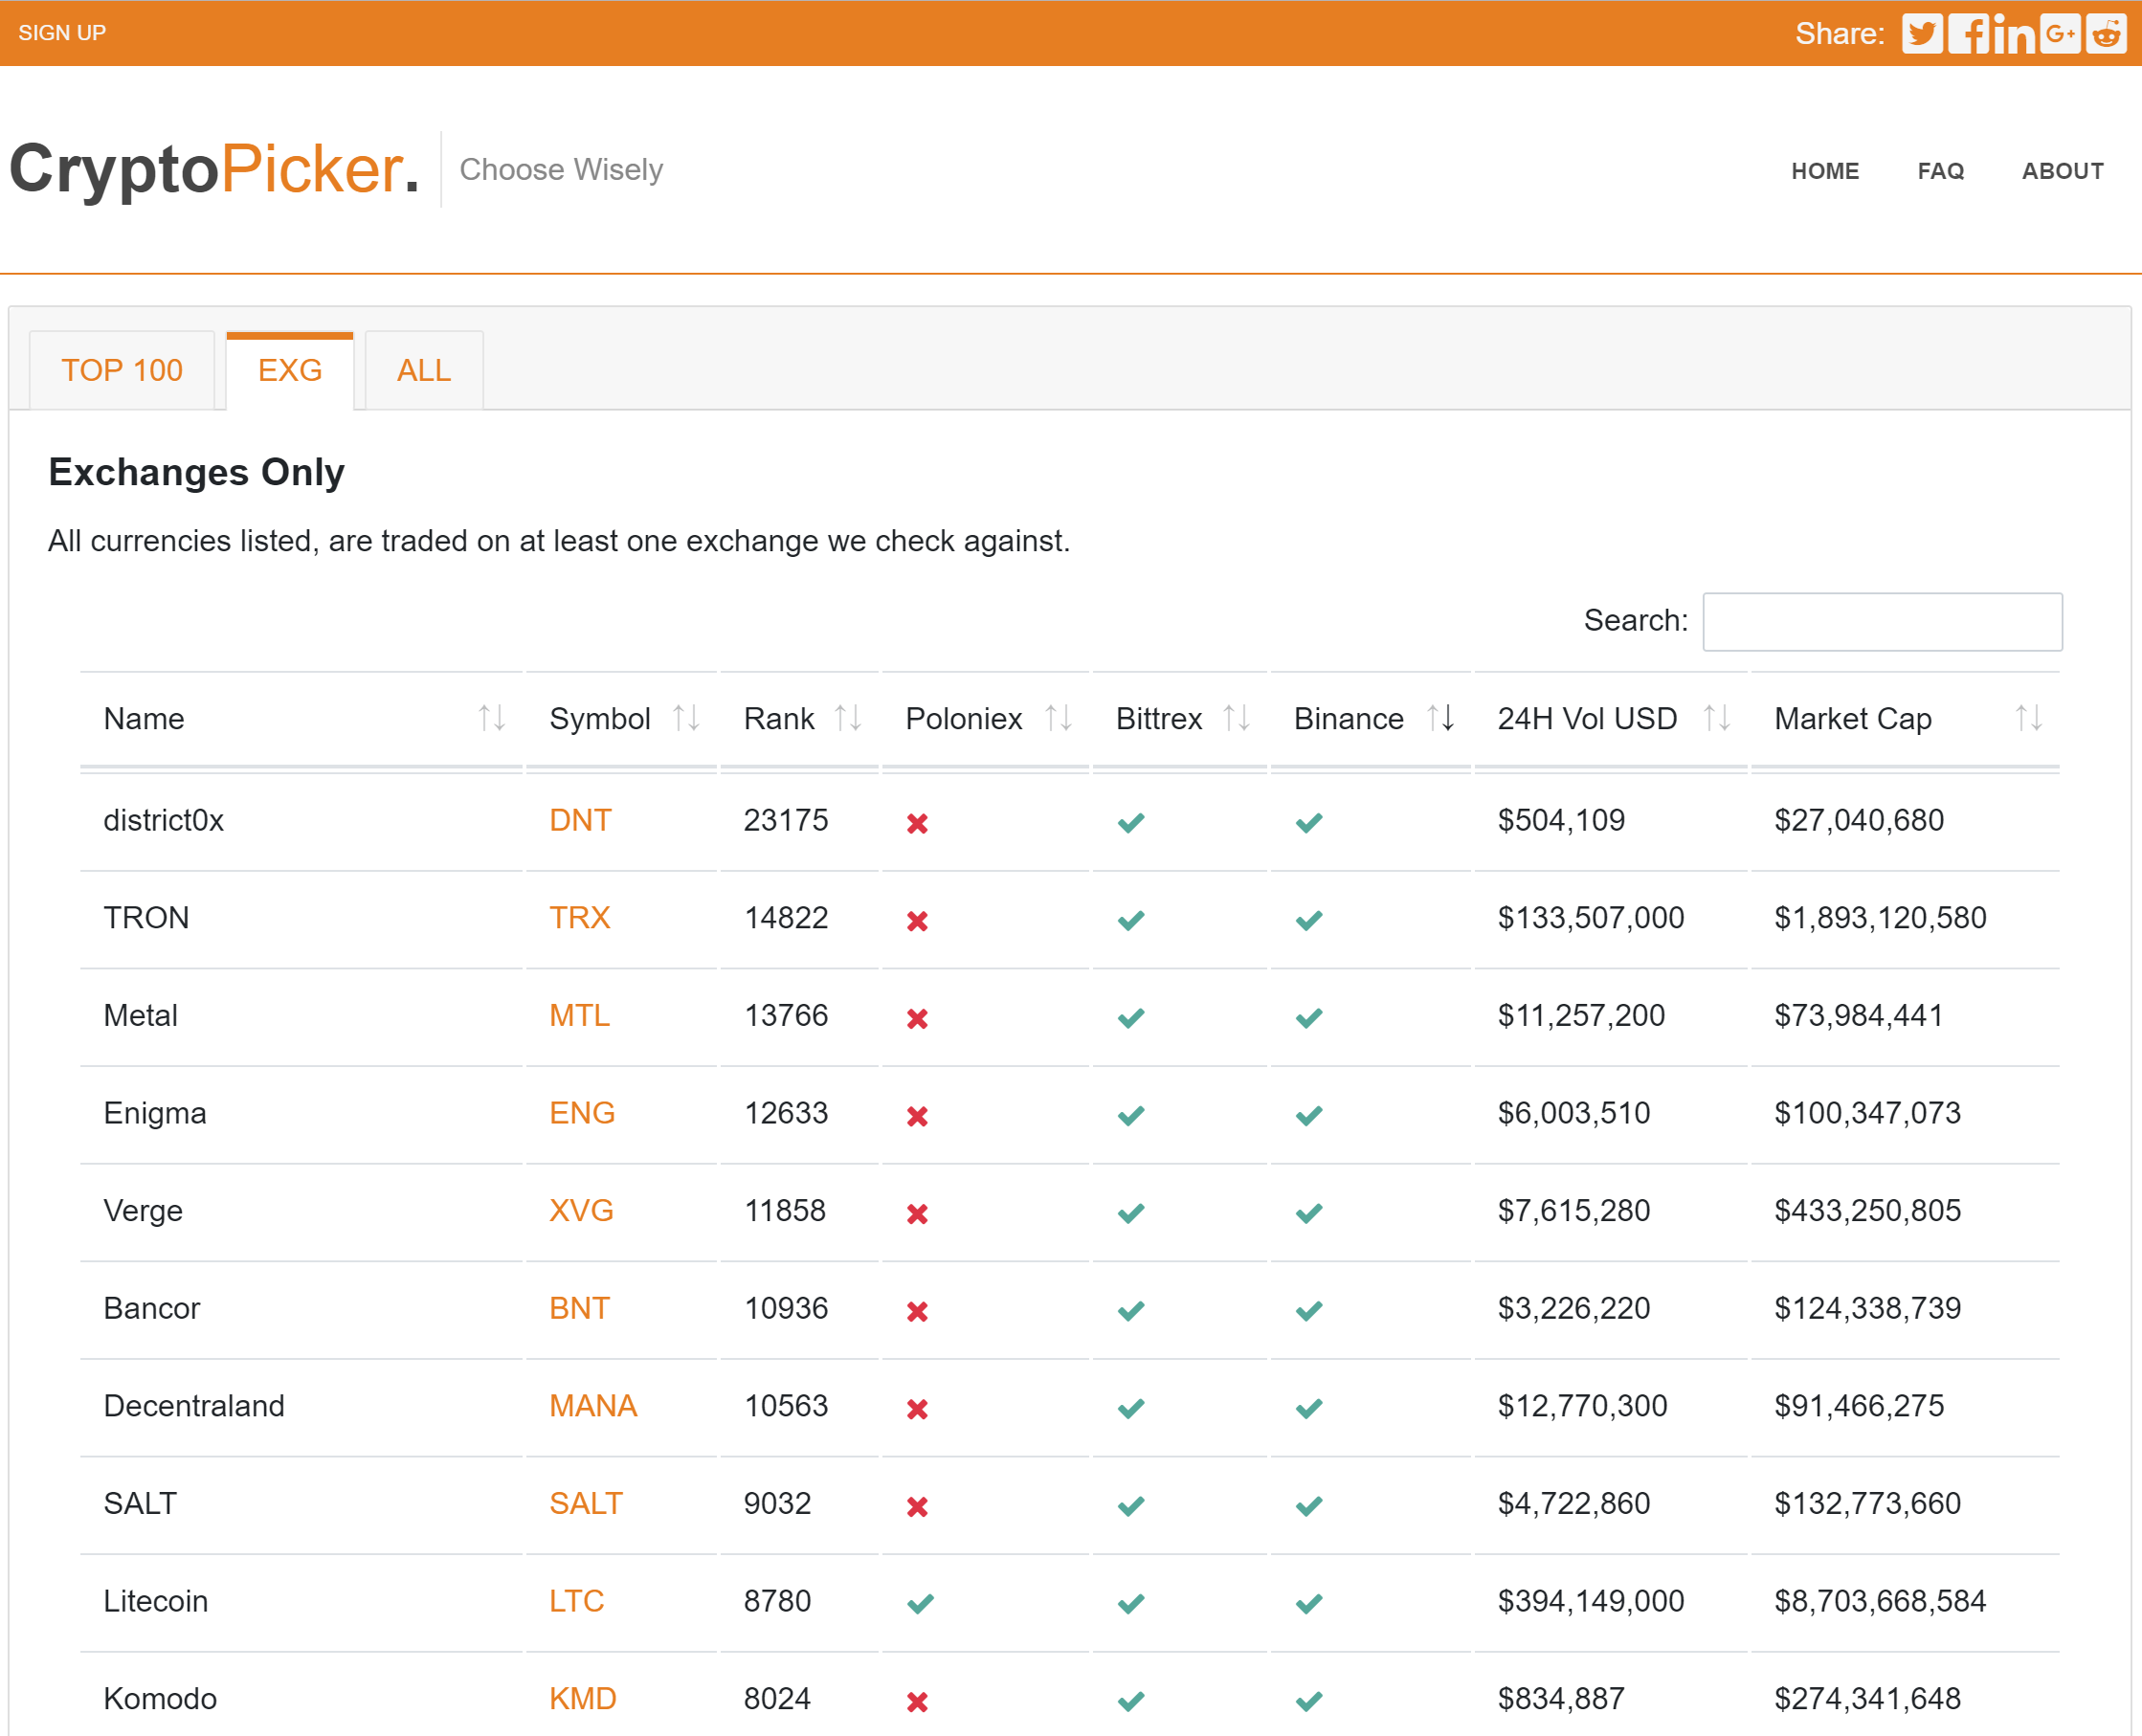Click the Binance checkmark for Litecoin
This screenshot has height=1736, width=2142.
coord(1308,1602)
